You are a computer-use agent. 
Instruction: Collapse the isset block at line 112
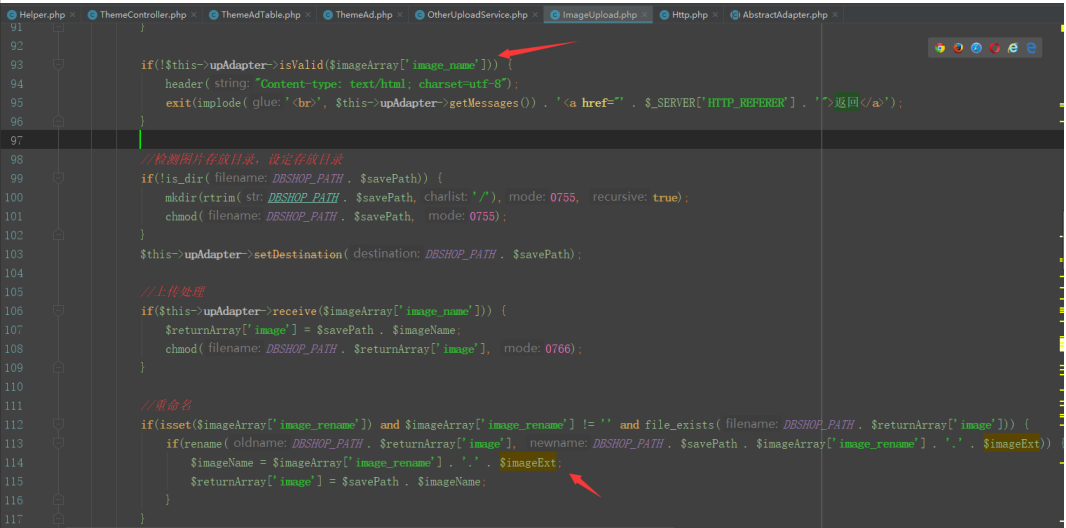pos(58,424)
